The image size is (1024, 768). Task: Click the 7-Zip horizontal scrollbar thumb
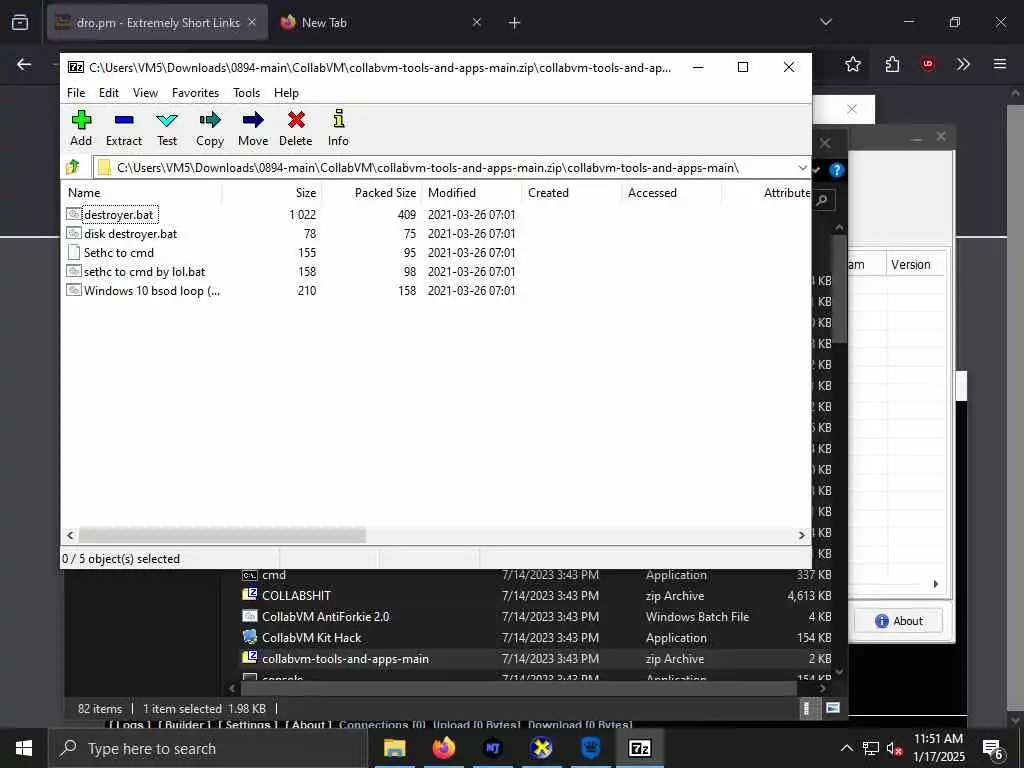click(222, 535)
